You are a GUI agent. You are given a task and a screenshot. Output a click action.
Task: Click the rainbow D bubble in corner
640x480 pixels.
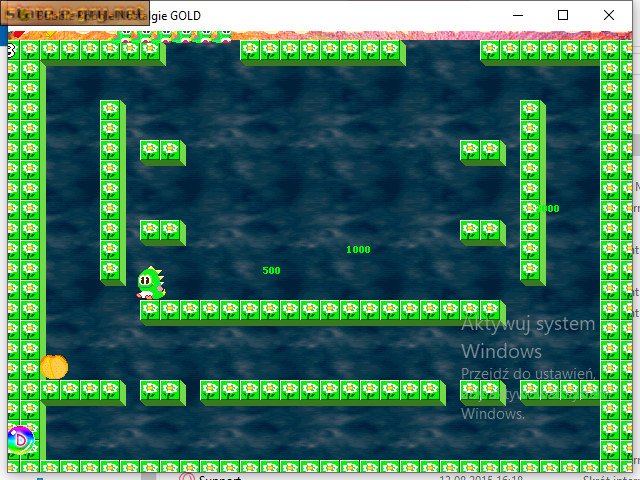pyautogui.click(x=20, y=440)
